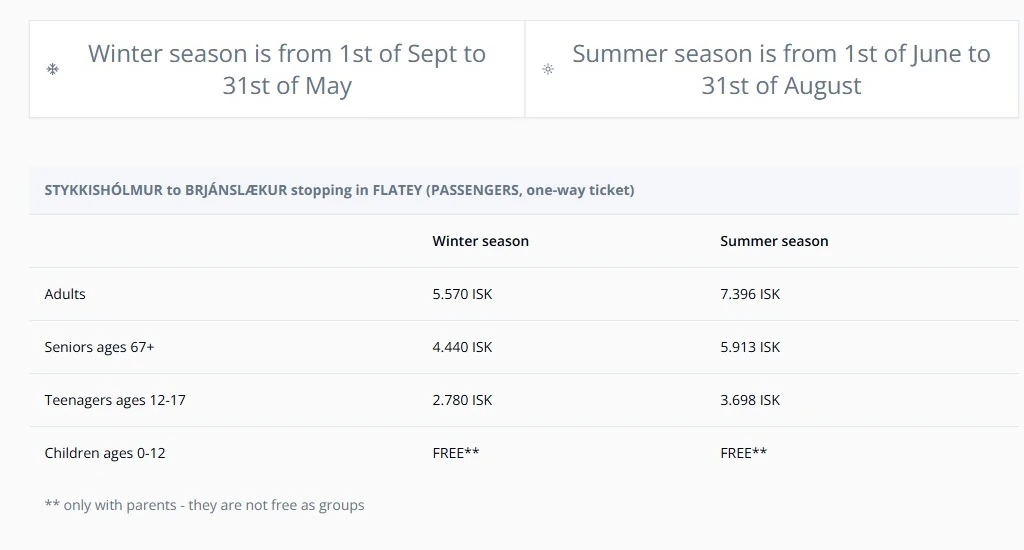Click the adult summer price 7.396 ISK
This screenshot has height=550, width=1024.
(x=750, y=294)
